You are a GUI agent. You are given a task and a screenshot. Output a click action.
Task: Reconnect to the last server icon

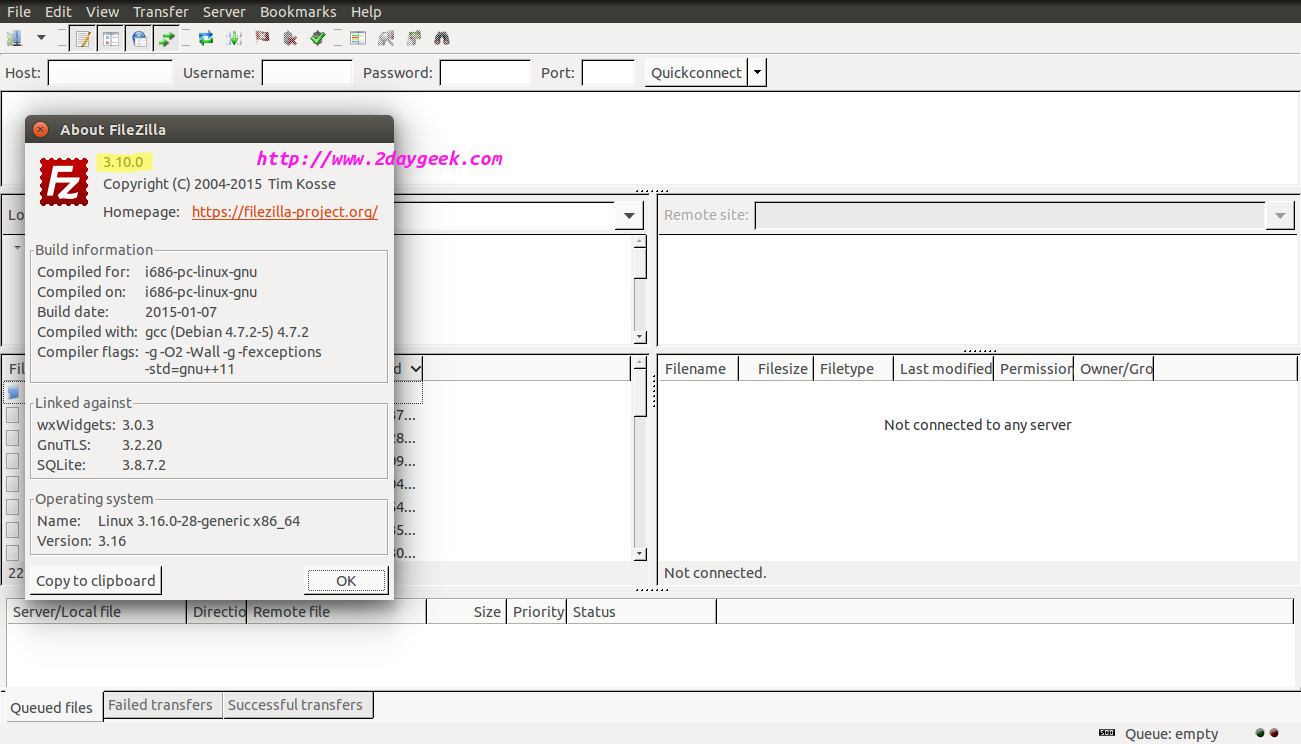point(318,39)
